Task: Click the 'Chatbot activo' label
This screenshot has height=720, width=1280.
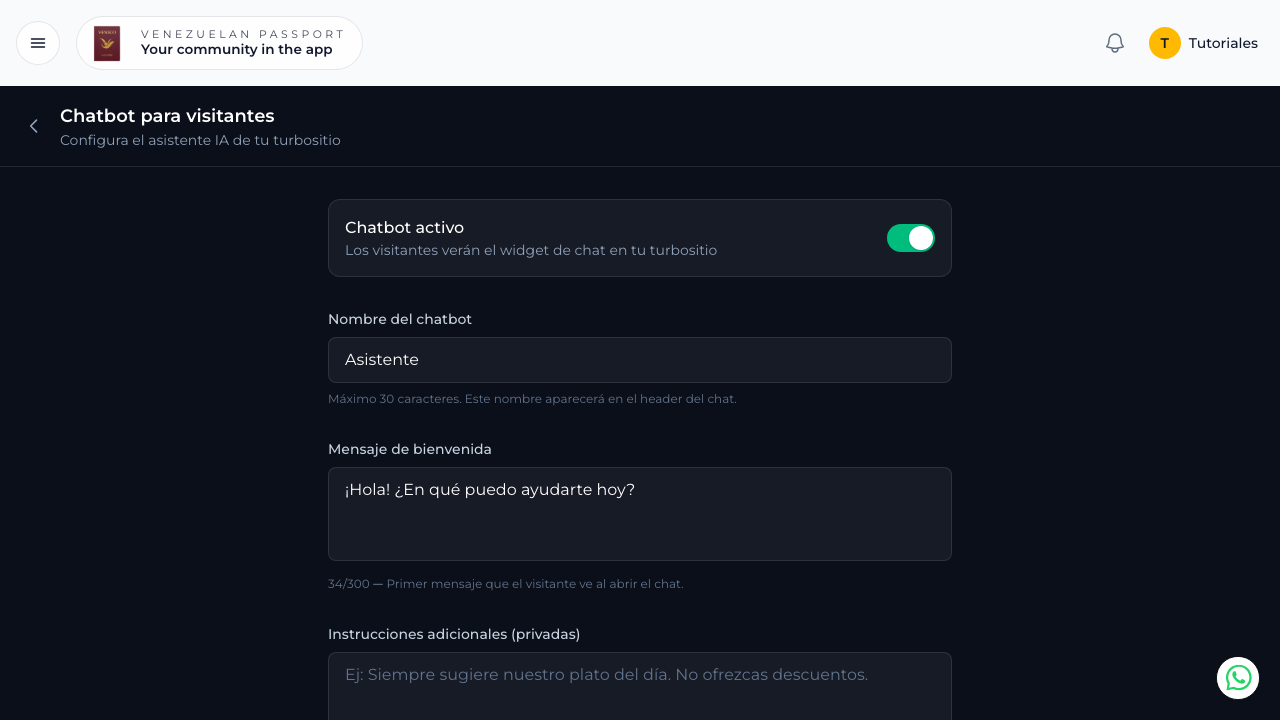Action: pos(404,227)
